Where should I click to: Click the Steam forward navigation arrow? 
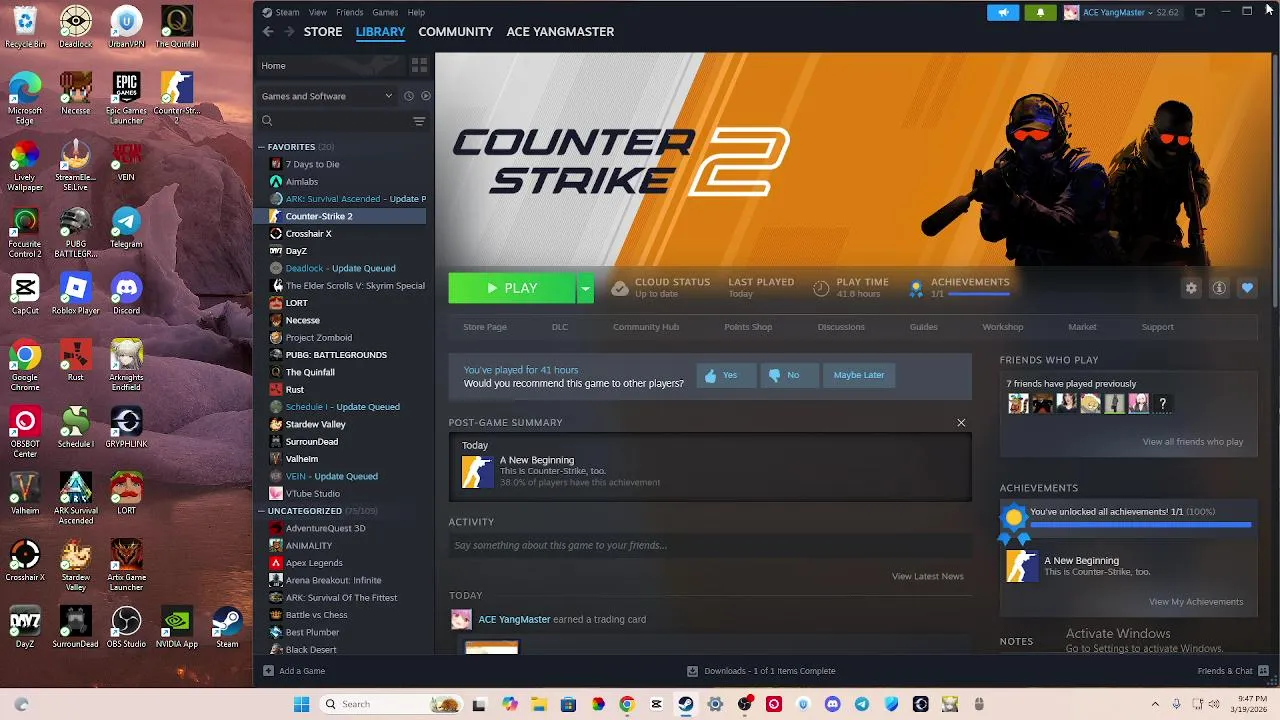point(290,32)
